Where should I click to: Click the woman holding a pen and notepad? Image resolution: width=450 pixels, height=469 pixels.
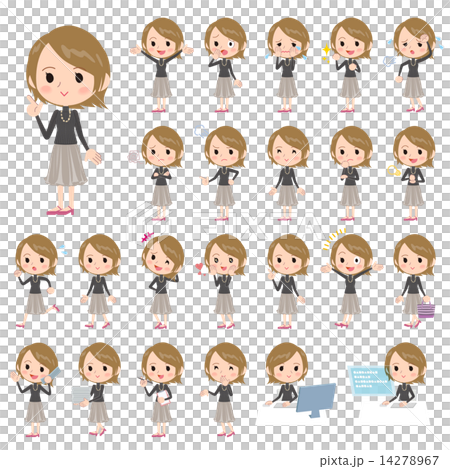click(x=161, y=390)
